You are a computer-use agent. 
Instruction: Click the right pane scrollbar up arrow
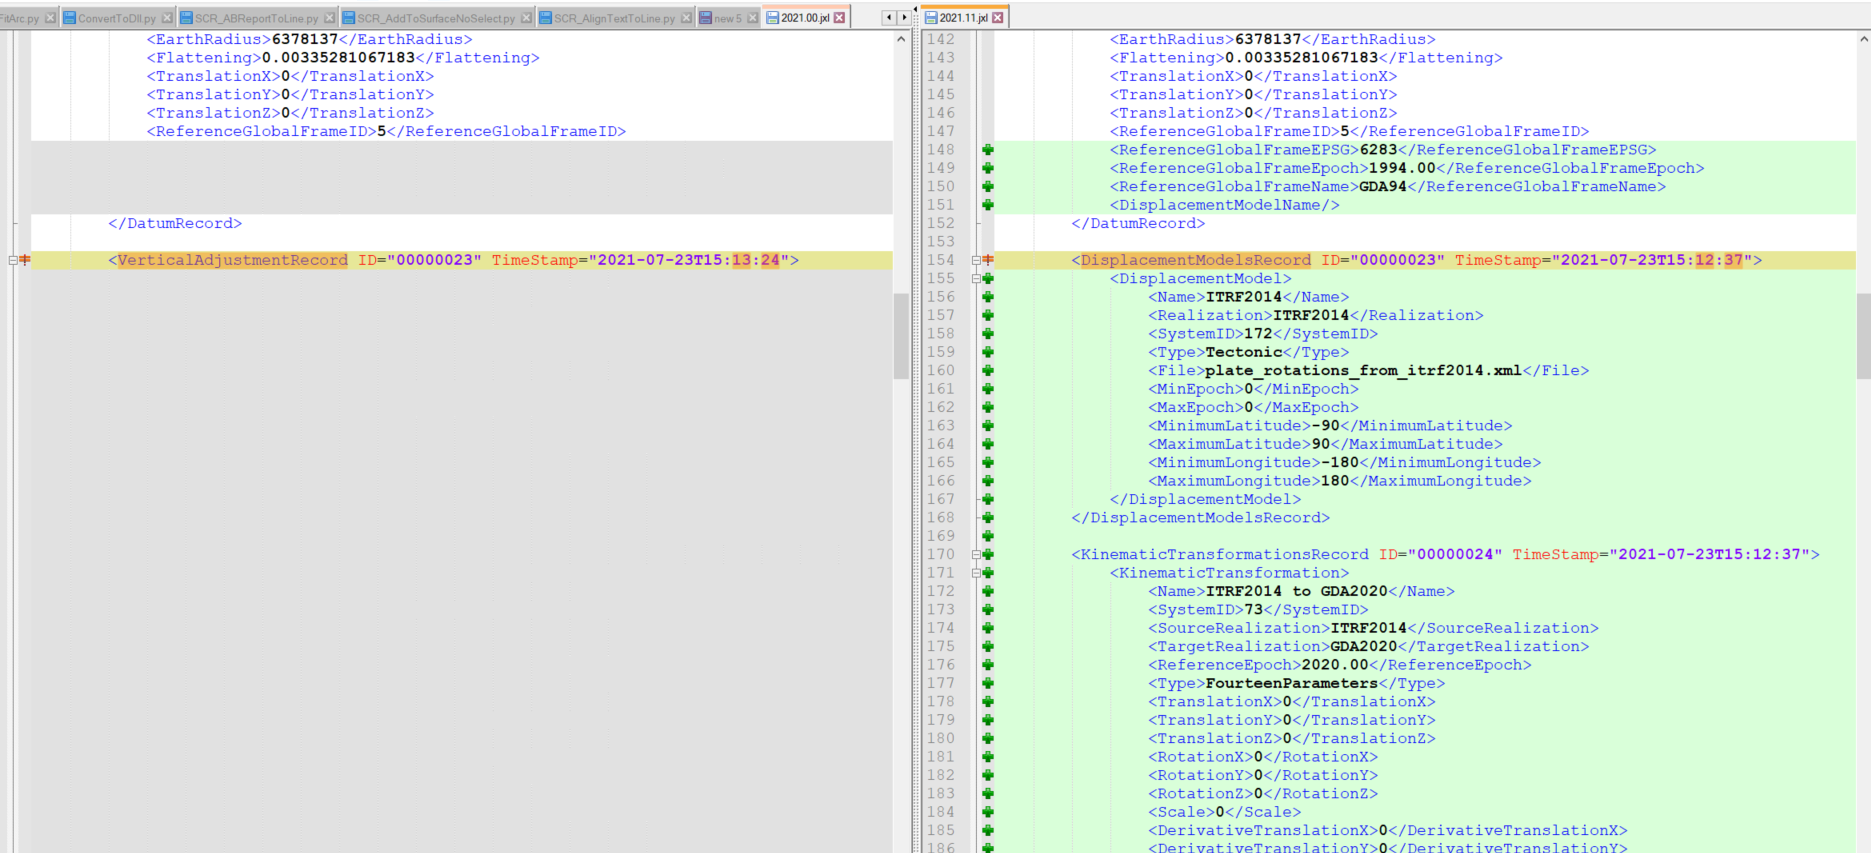click(1863, 40)
